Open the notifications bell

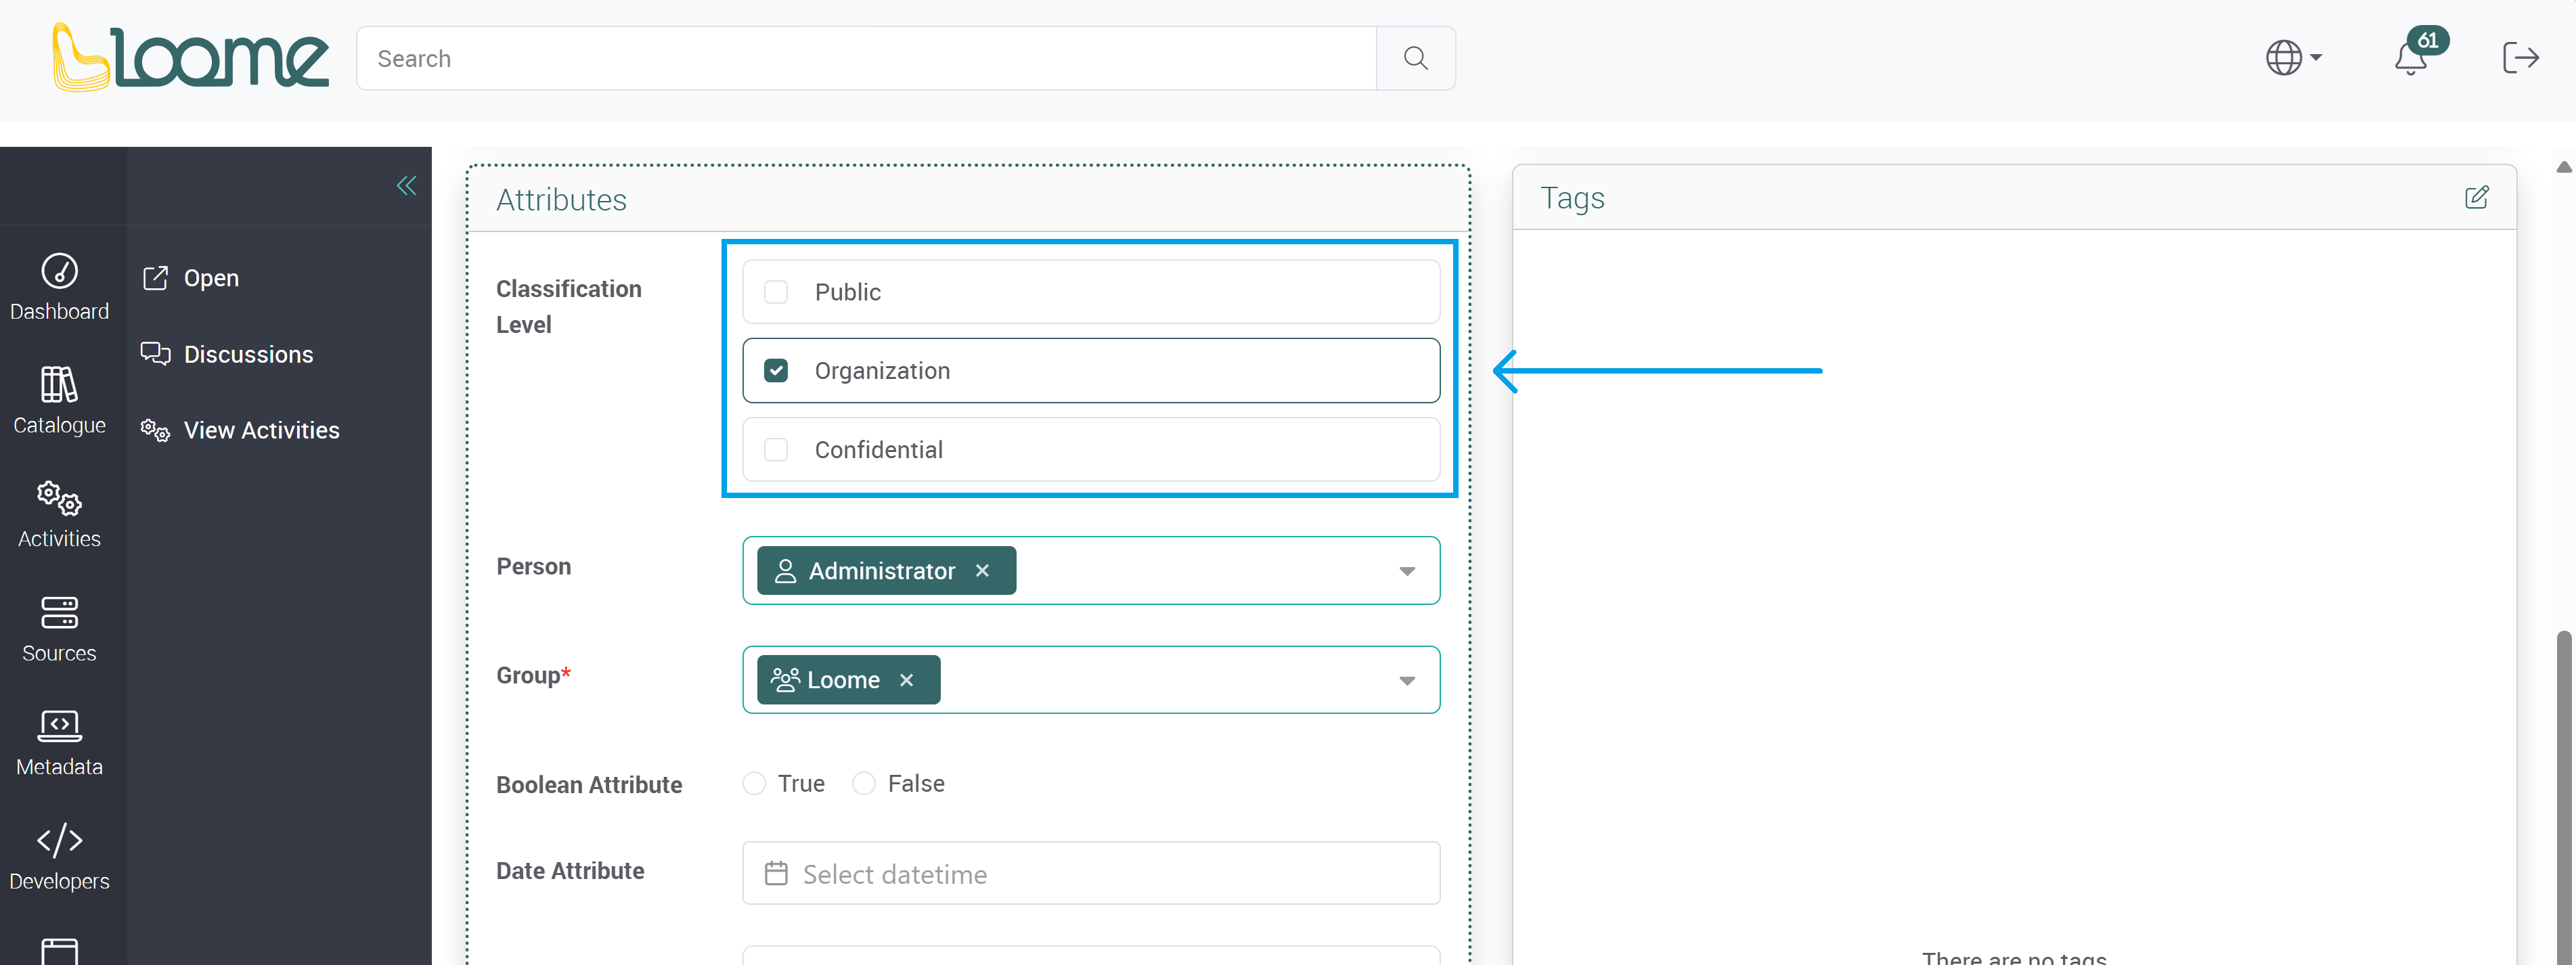(x=2411, y=59)
